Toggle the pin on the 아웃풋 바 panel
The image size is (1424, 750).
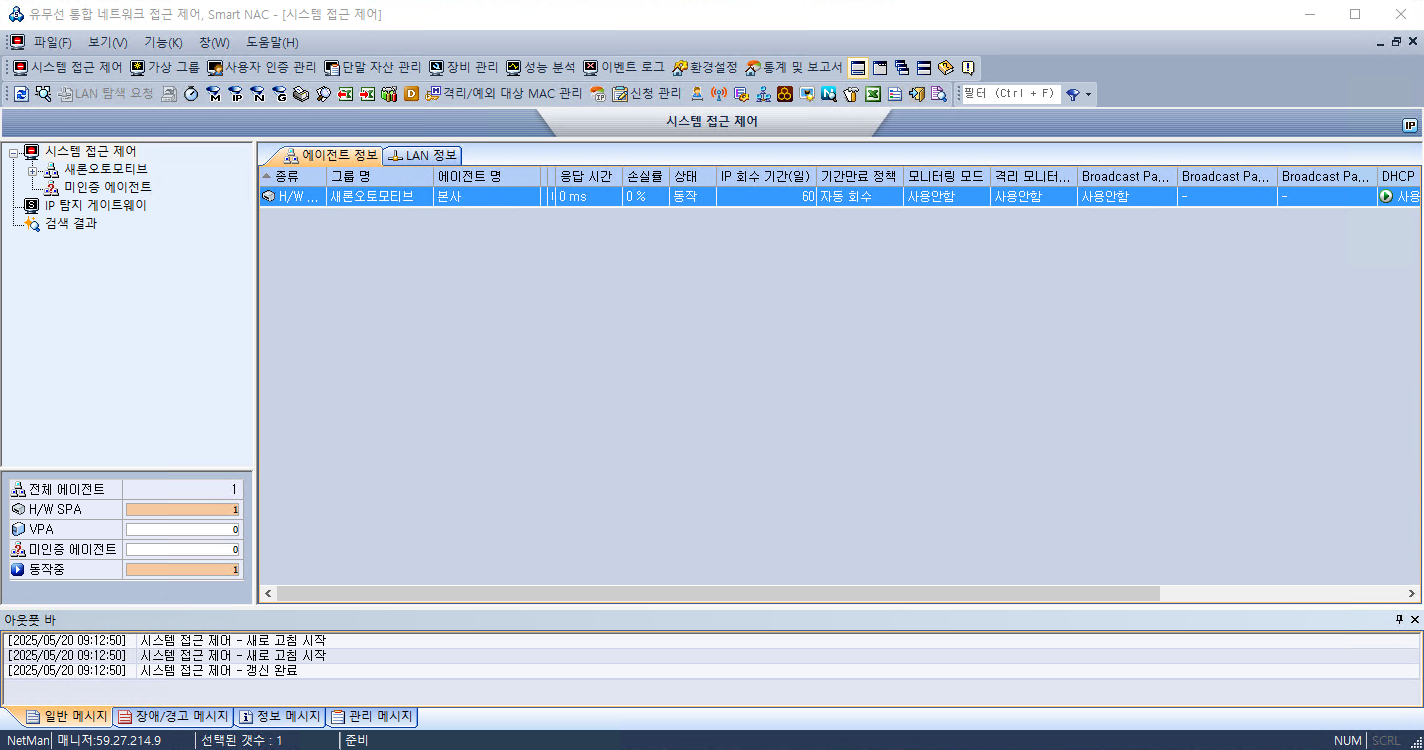(x=1399, y=620)
